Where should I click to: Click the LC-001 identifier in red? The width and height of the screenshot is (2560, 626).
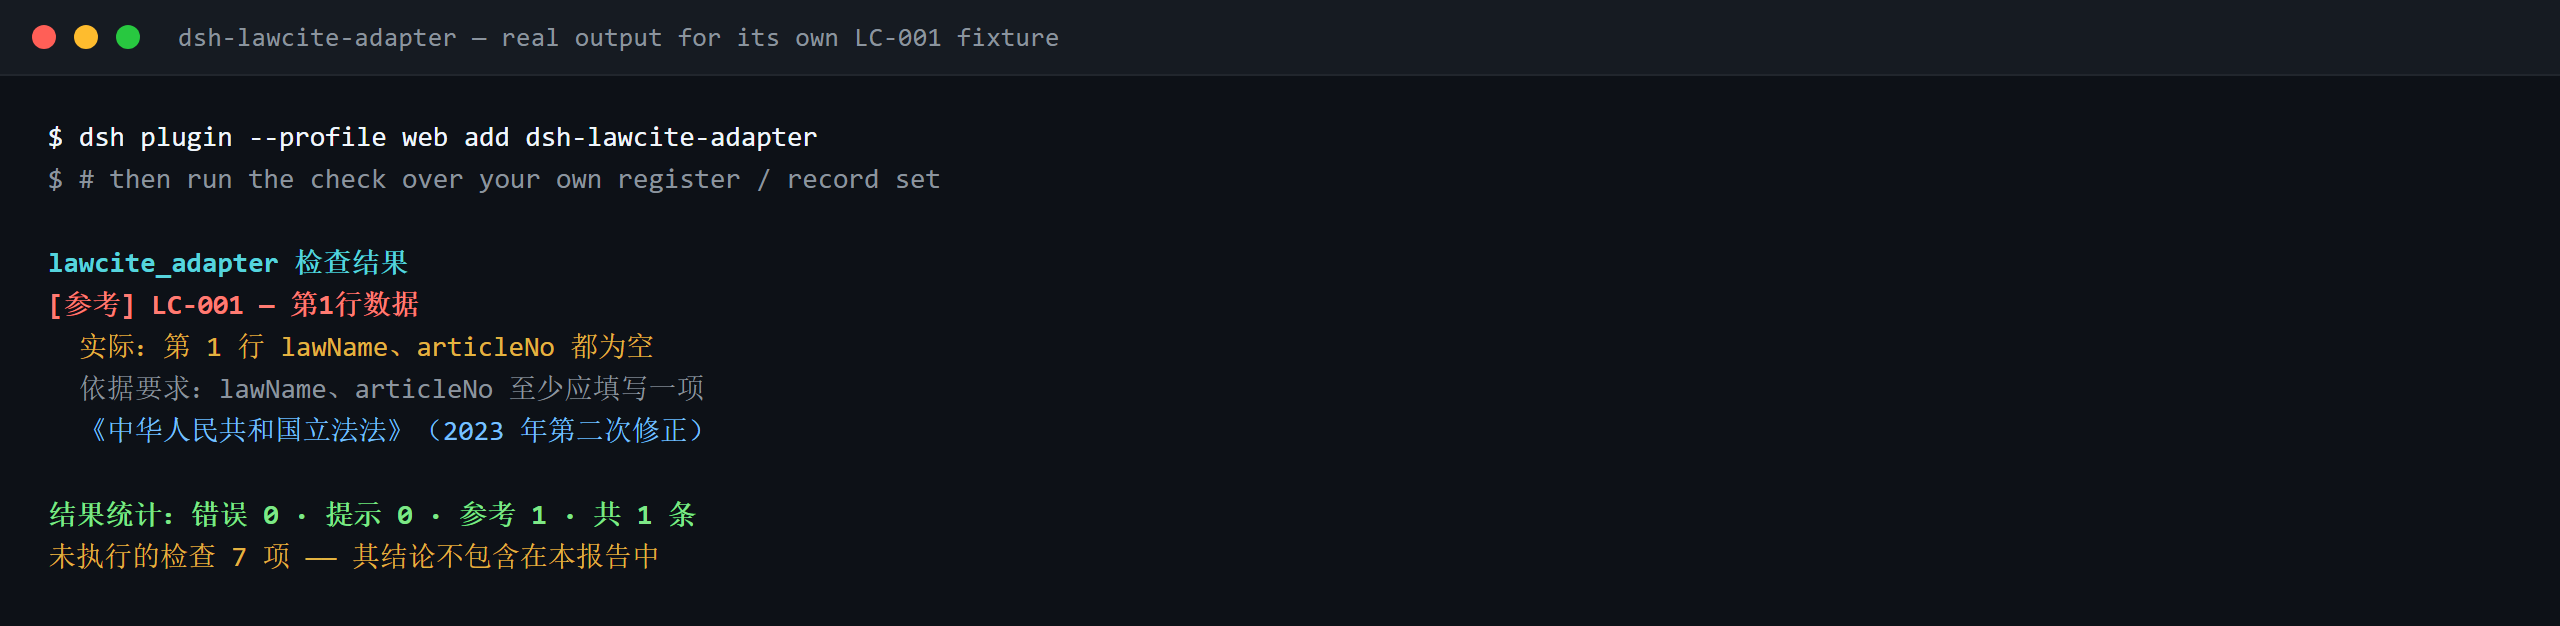point(197,305)
